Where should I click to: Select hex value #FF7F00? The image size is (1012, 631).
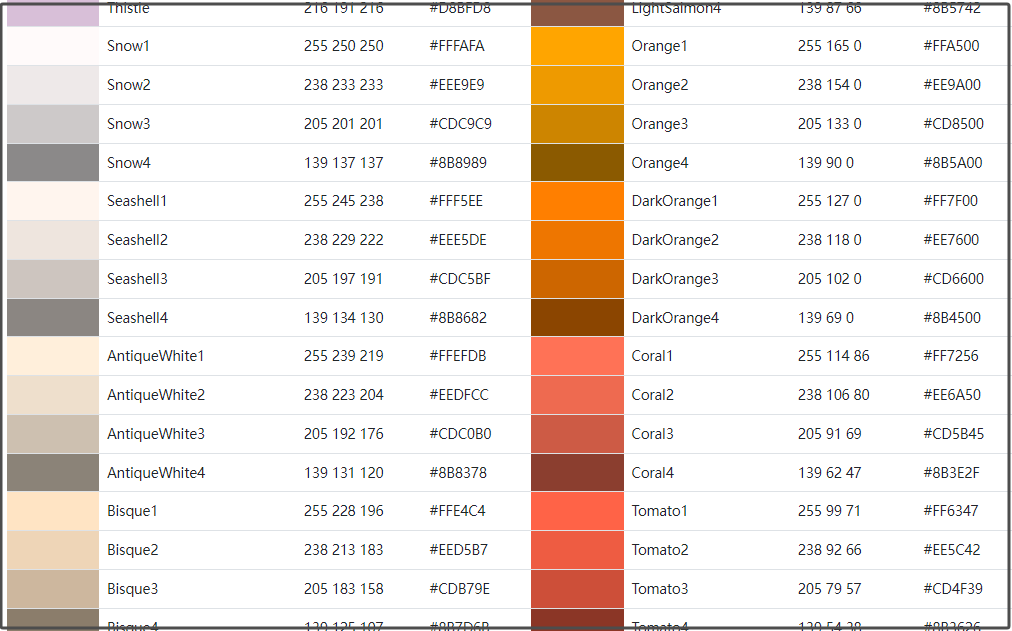(x=950, y=201)
